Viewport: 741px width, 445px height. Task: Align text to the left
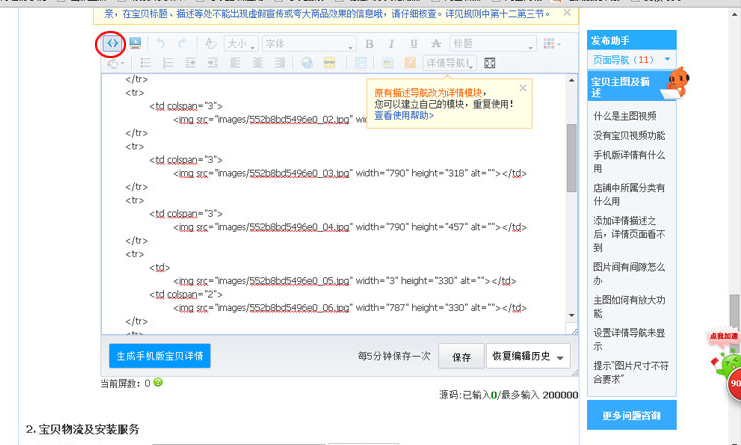(x=235, y=63)
